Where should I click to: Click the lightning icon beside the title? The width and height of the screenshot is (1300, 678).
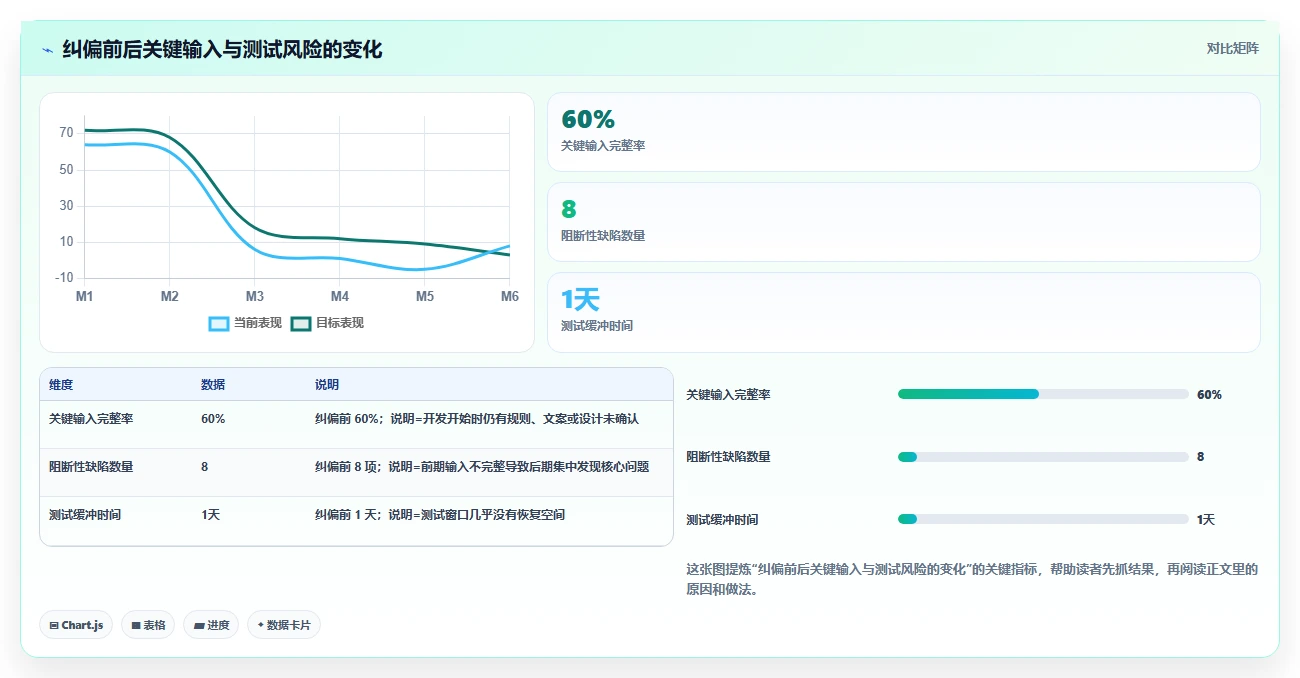[47, 50]
